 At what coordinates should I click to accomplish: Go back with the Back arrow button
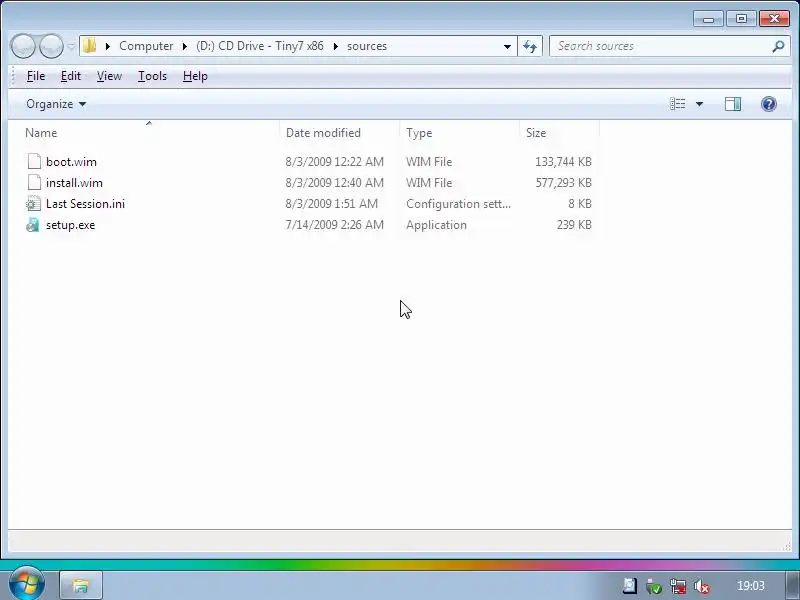click(x=23, y=46)
